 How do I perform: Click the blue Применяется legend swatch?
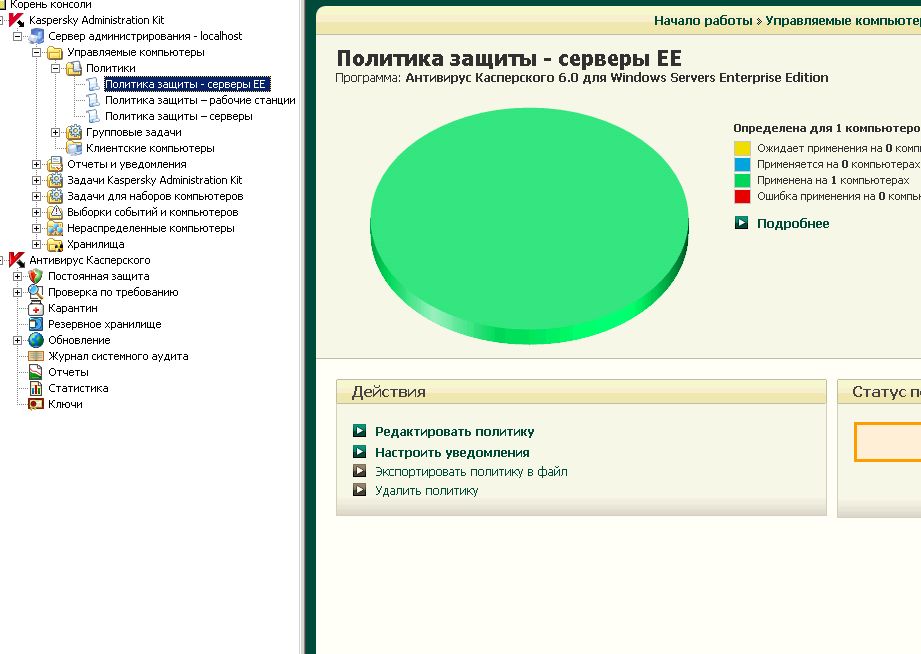tap(742, 164)
